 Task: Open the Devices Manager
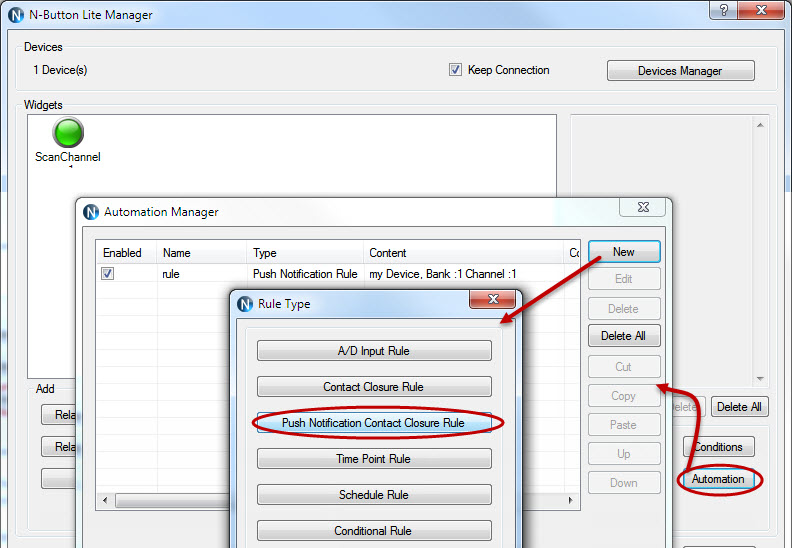(680, 71)
